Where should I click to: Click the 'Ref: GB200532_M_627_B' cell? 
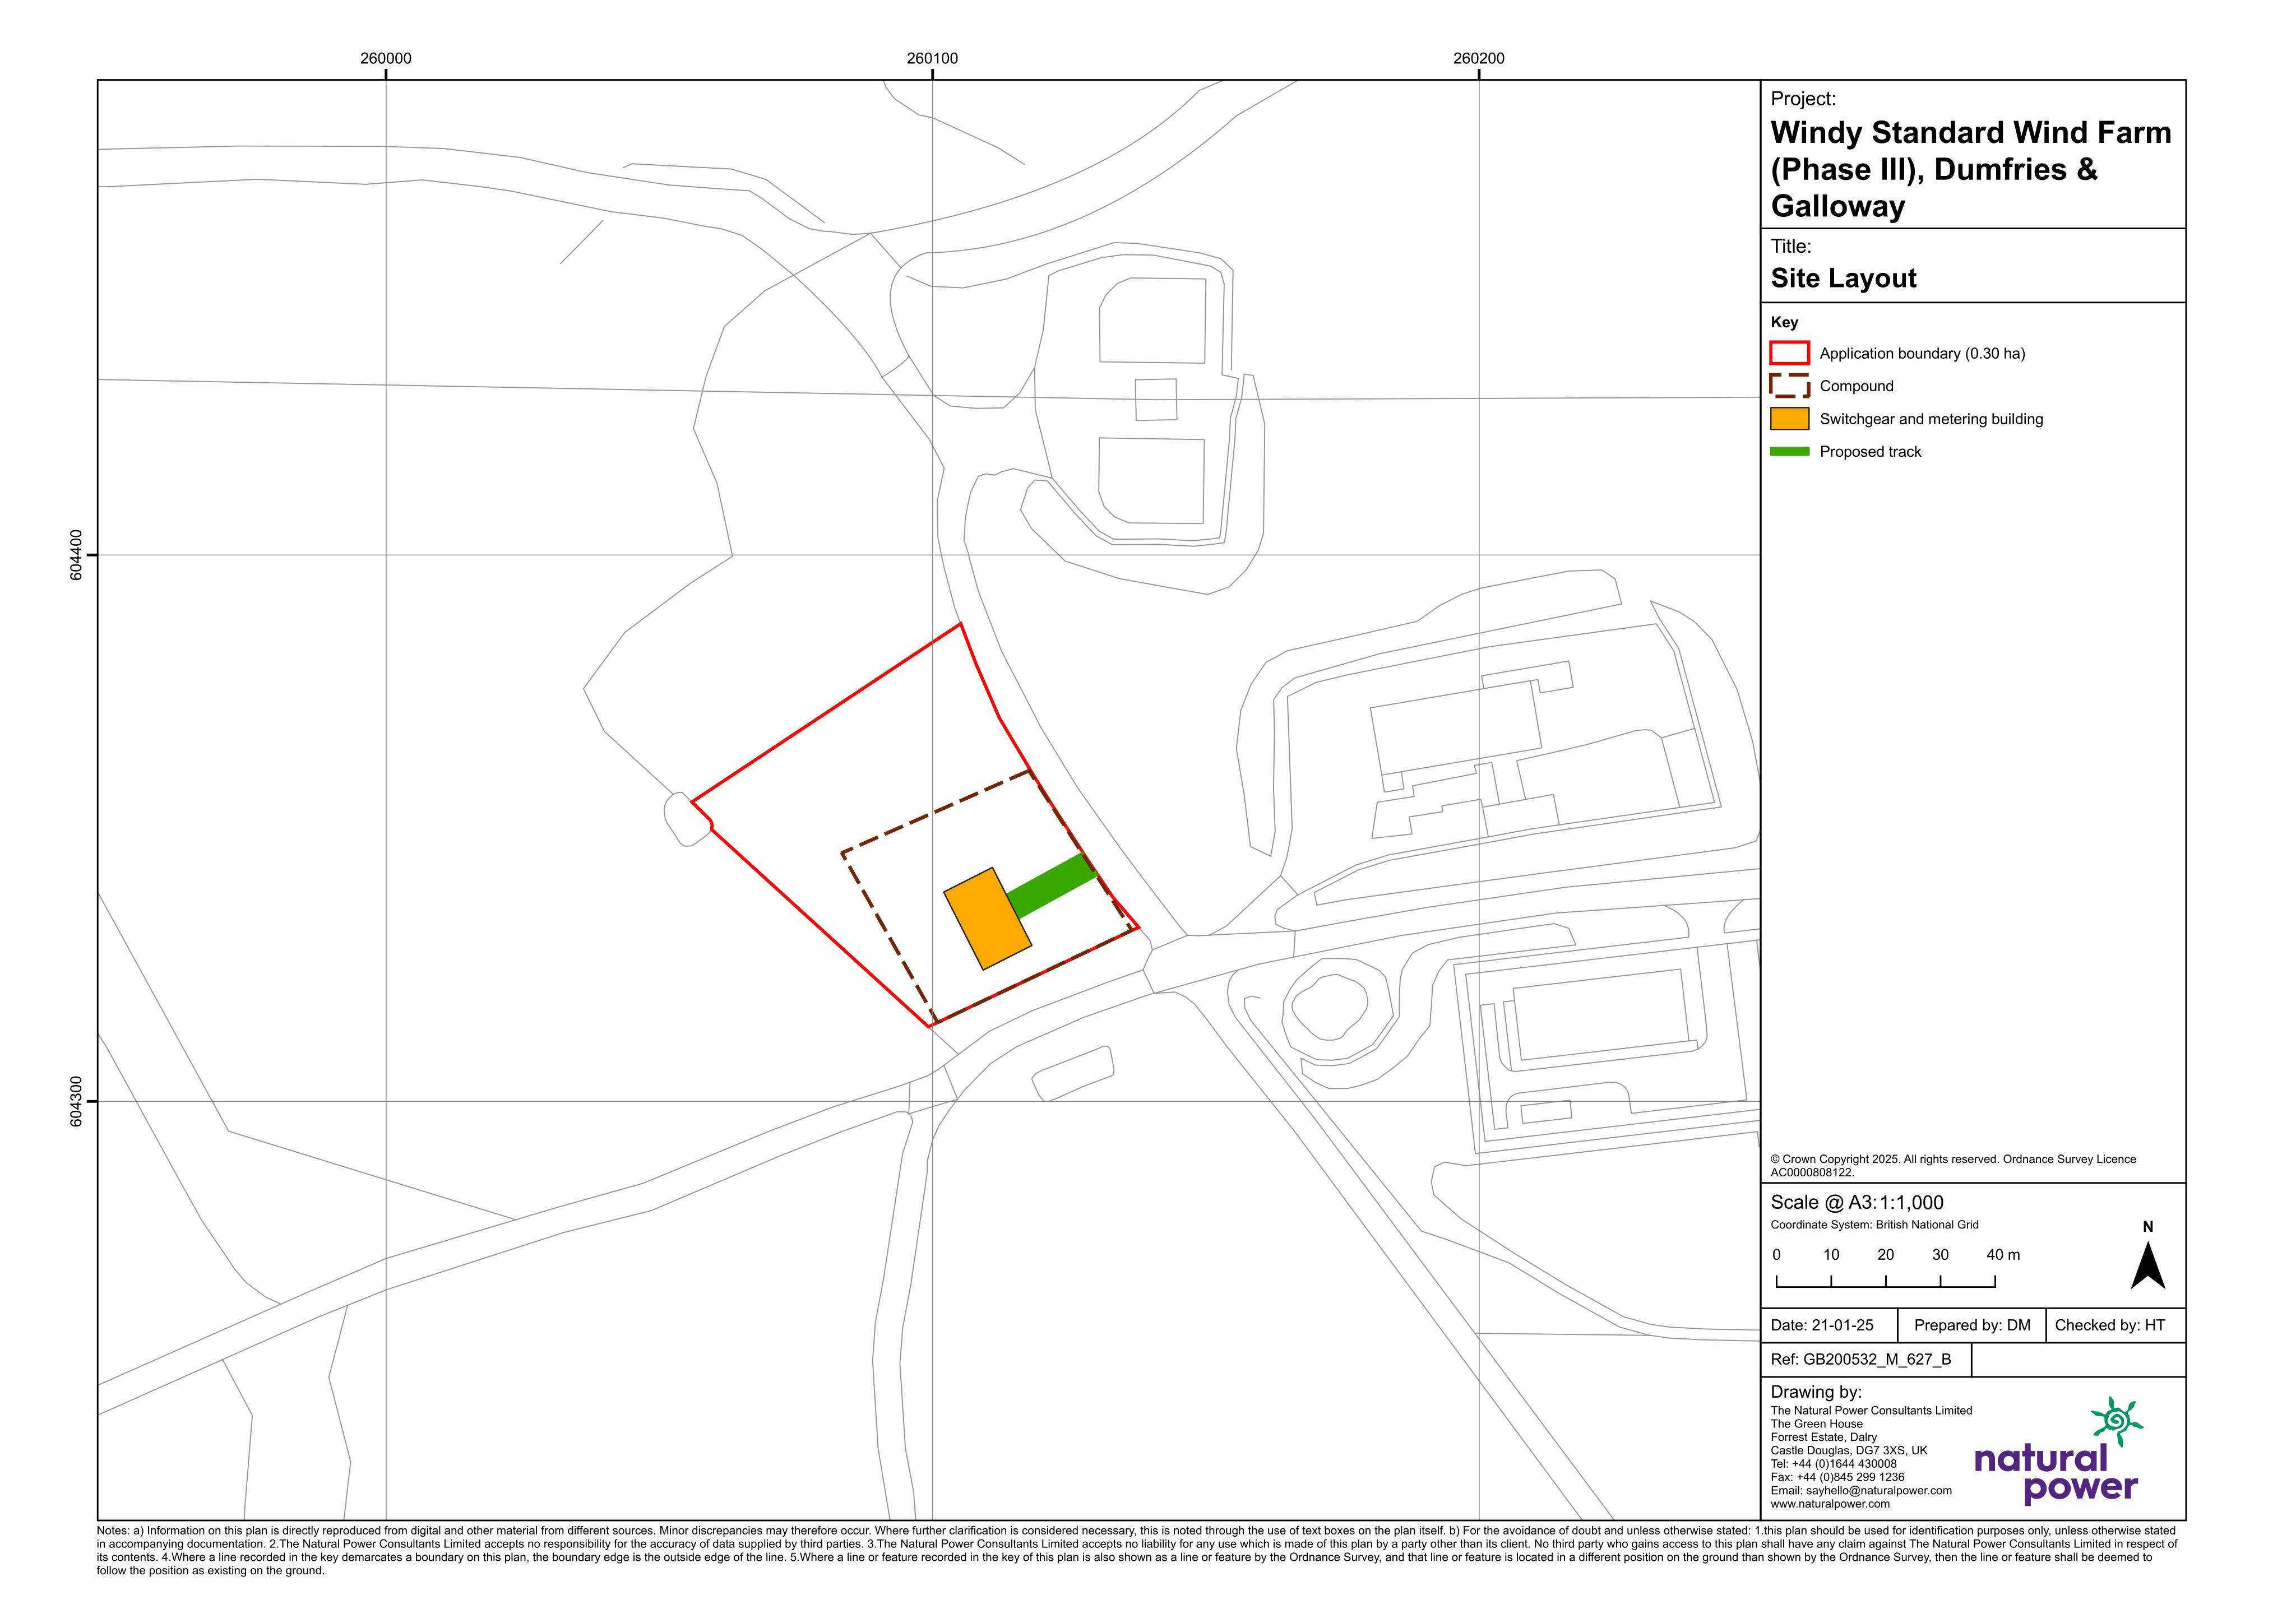pyautogui.click(x=1866, y=1360)
